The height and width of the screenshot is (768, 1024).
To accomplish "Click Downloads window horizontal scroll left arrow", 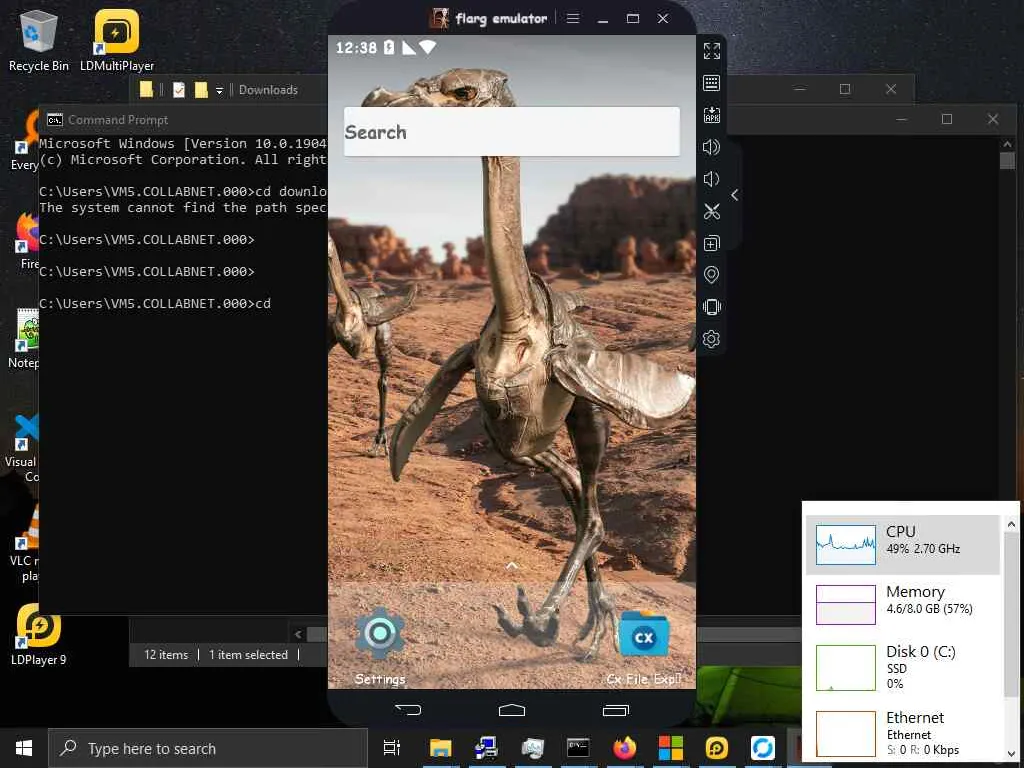I will 298,633.
